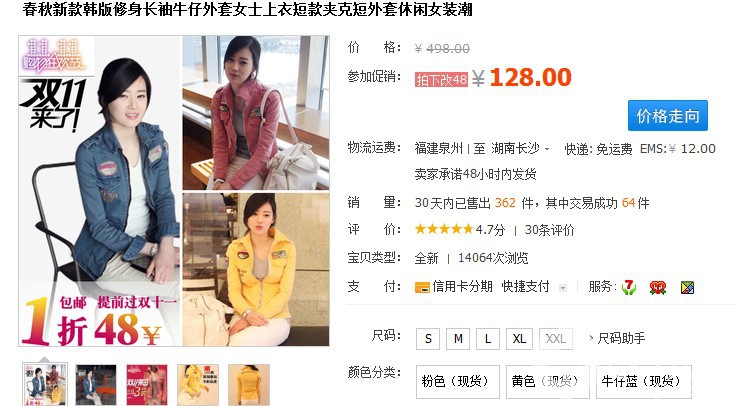
Task: Click the credit card installment icon
Action: [422, 287]
